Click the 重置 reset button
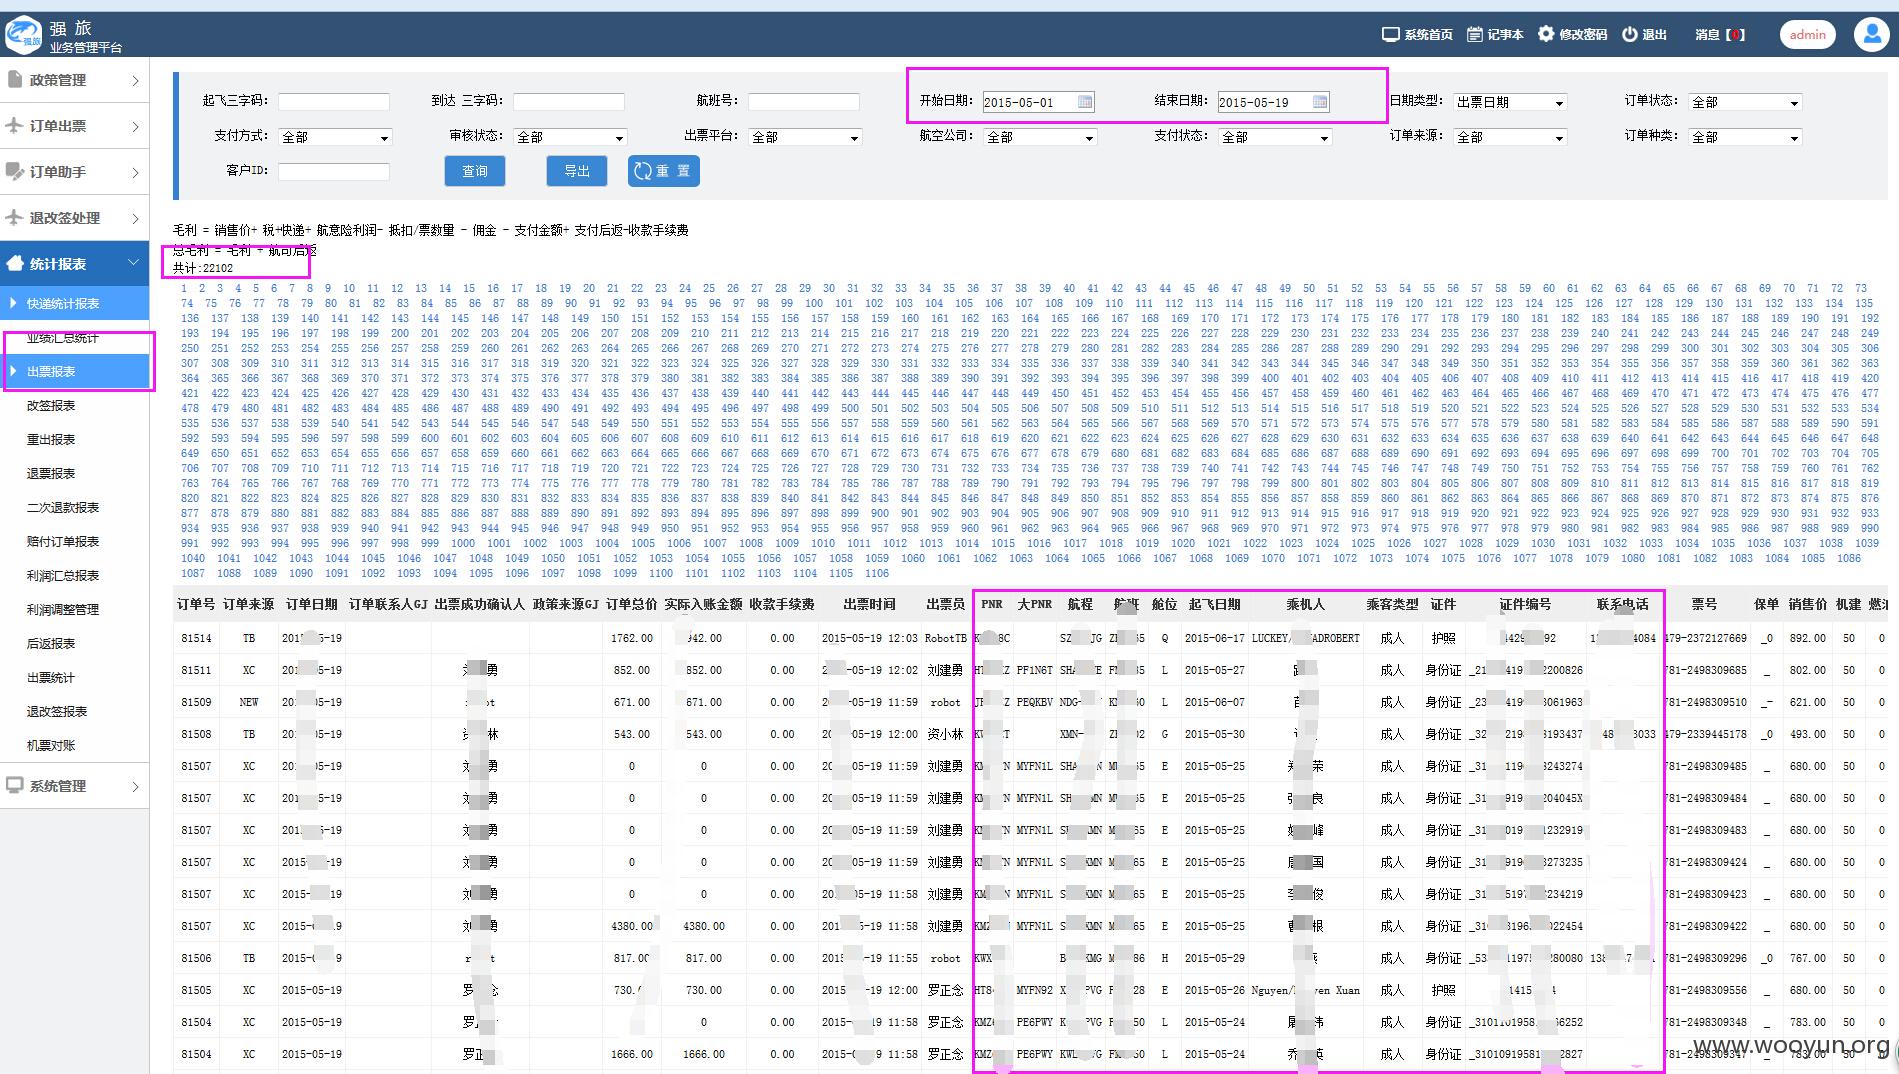Screen dimensions: 1899x1074 pos(664,171)
